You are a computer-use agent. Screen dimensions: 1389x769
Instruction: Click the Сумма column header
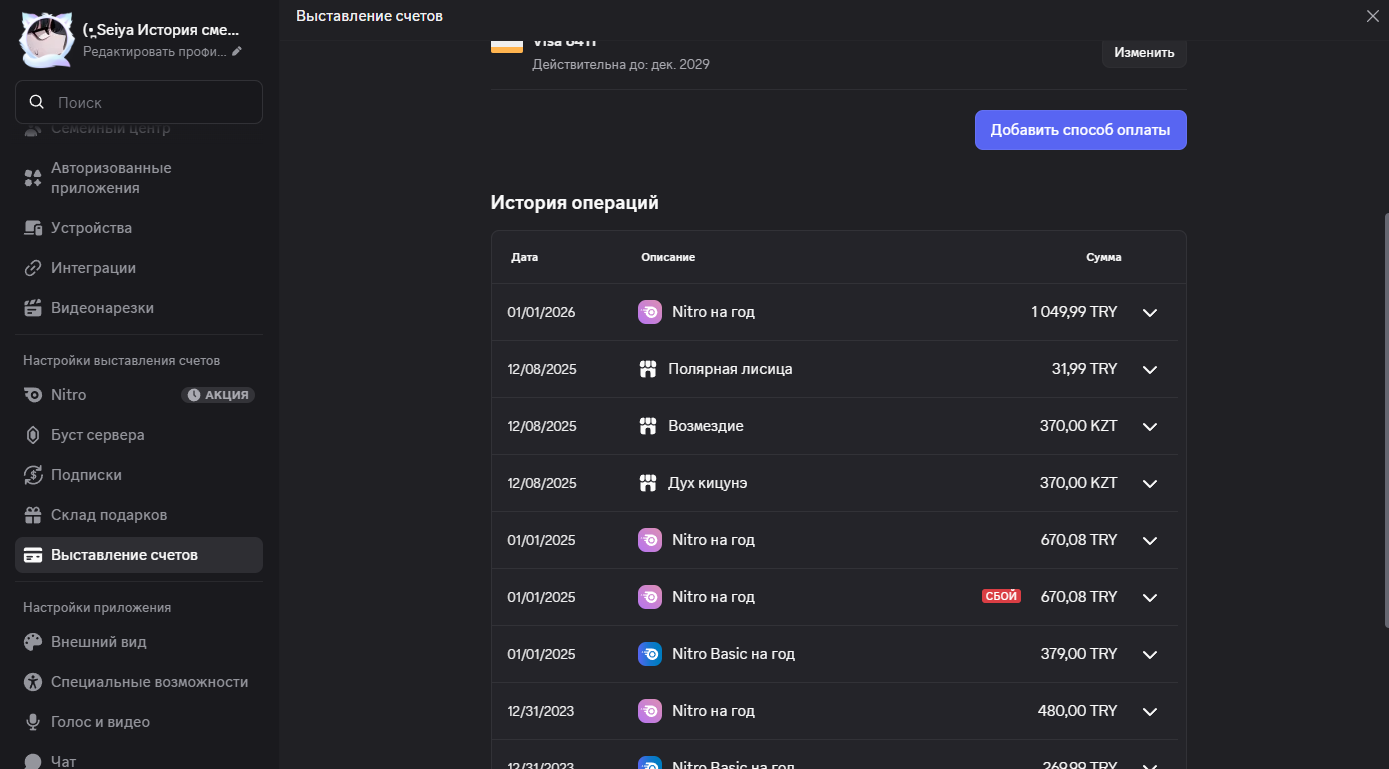coord(1104,257)
